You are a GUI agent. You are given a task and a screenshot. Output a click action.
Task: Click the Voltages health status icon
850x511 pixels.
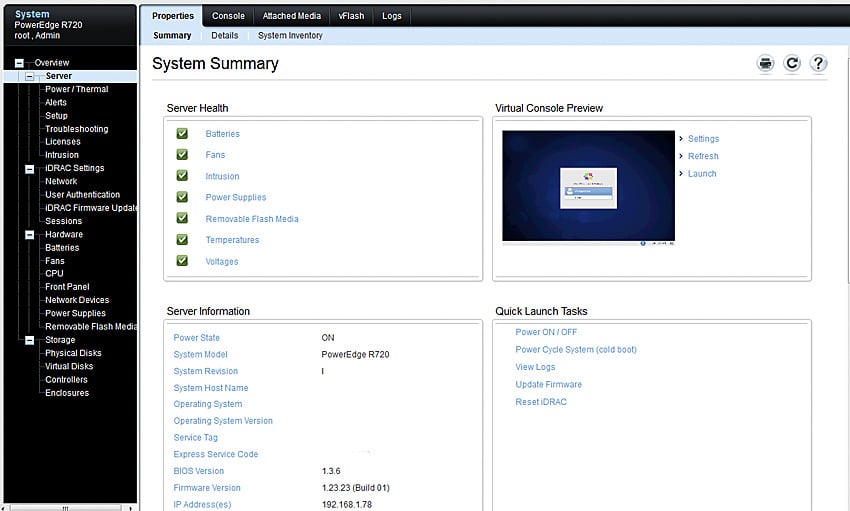(x=182, y=261)
